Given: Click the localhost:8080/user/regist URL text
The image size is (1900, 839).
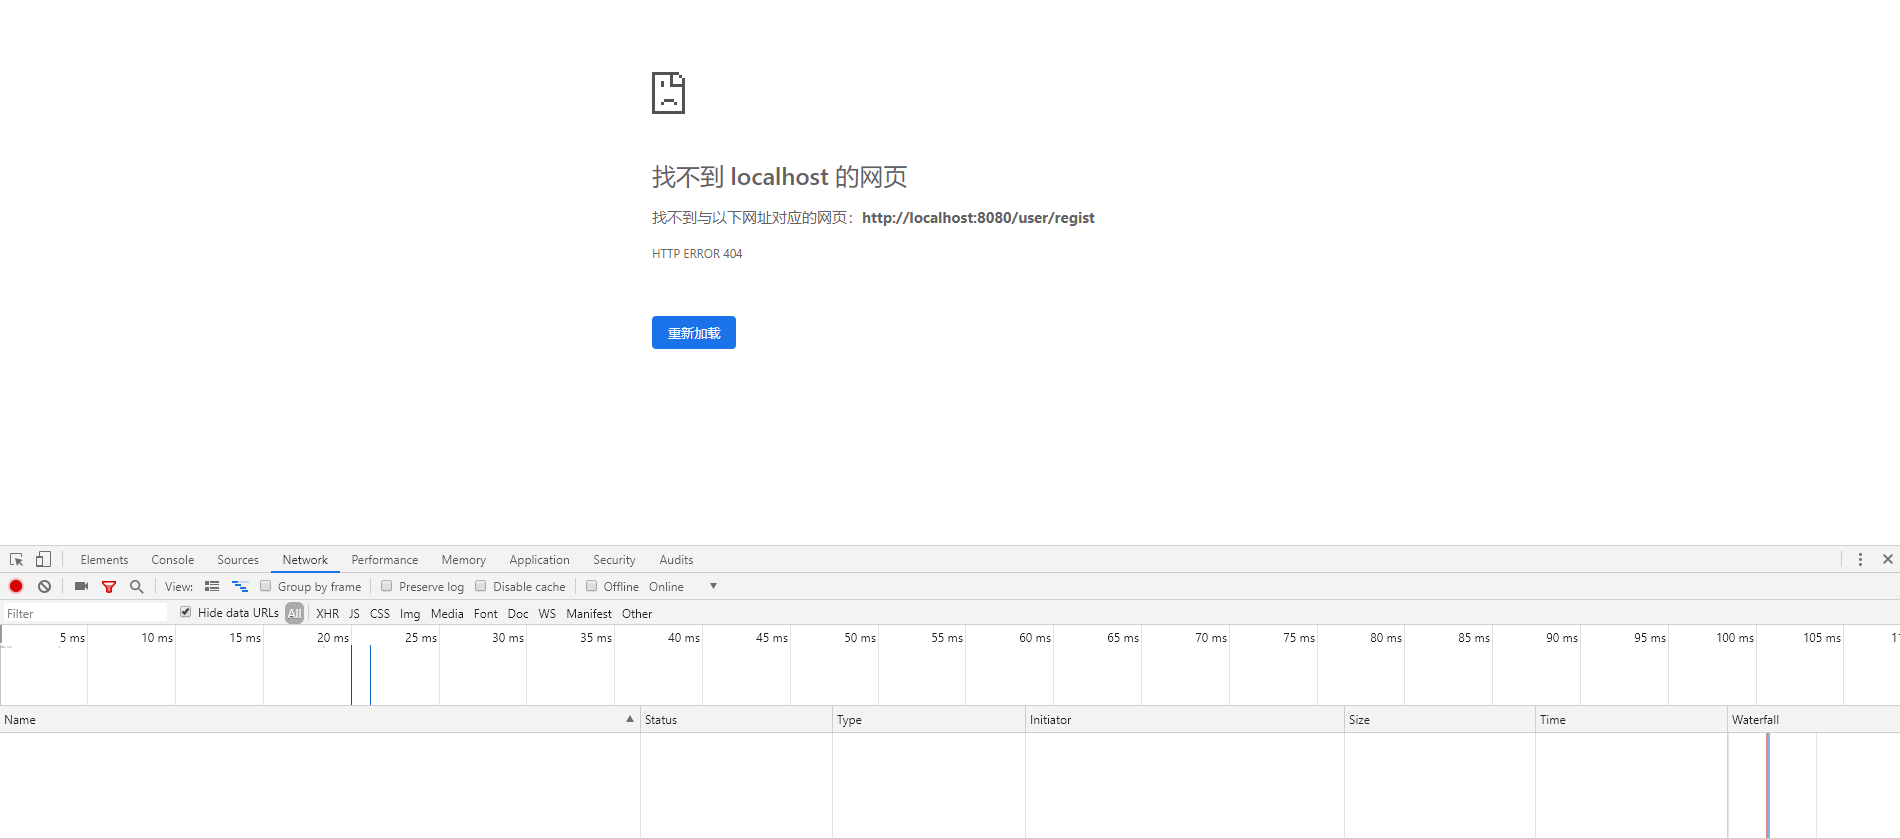Looking at the screenshot, I should tap(978, 218).
